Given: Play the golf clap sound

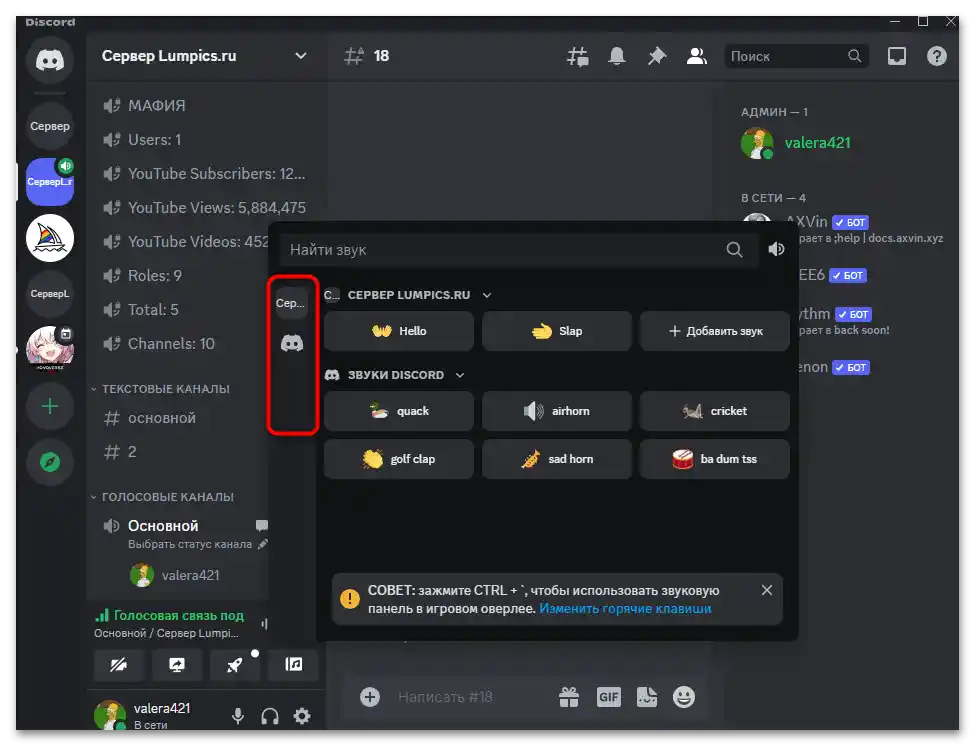Looking at the screenshot, I should click(x=399, y=459).
